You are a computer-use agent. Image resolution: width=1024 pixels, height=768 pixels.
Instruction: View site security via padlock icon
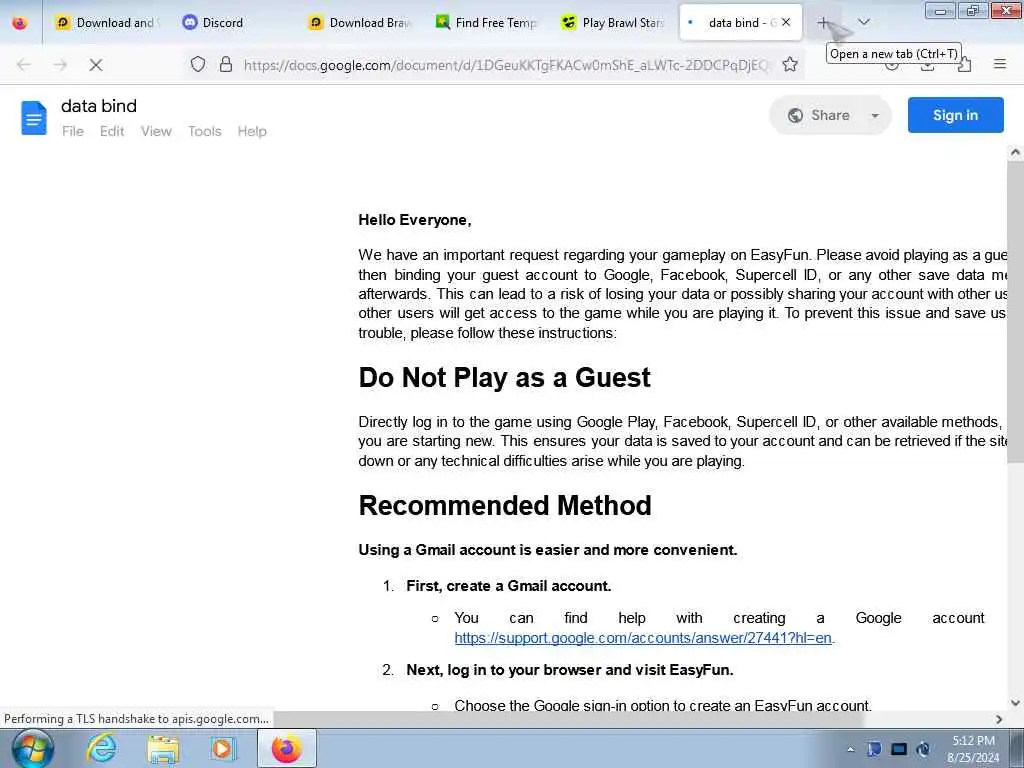pyautogui.click(x=226, y=64)
